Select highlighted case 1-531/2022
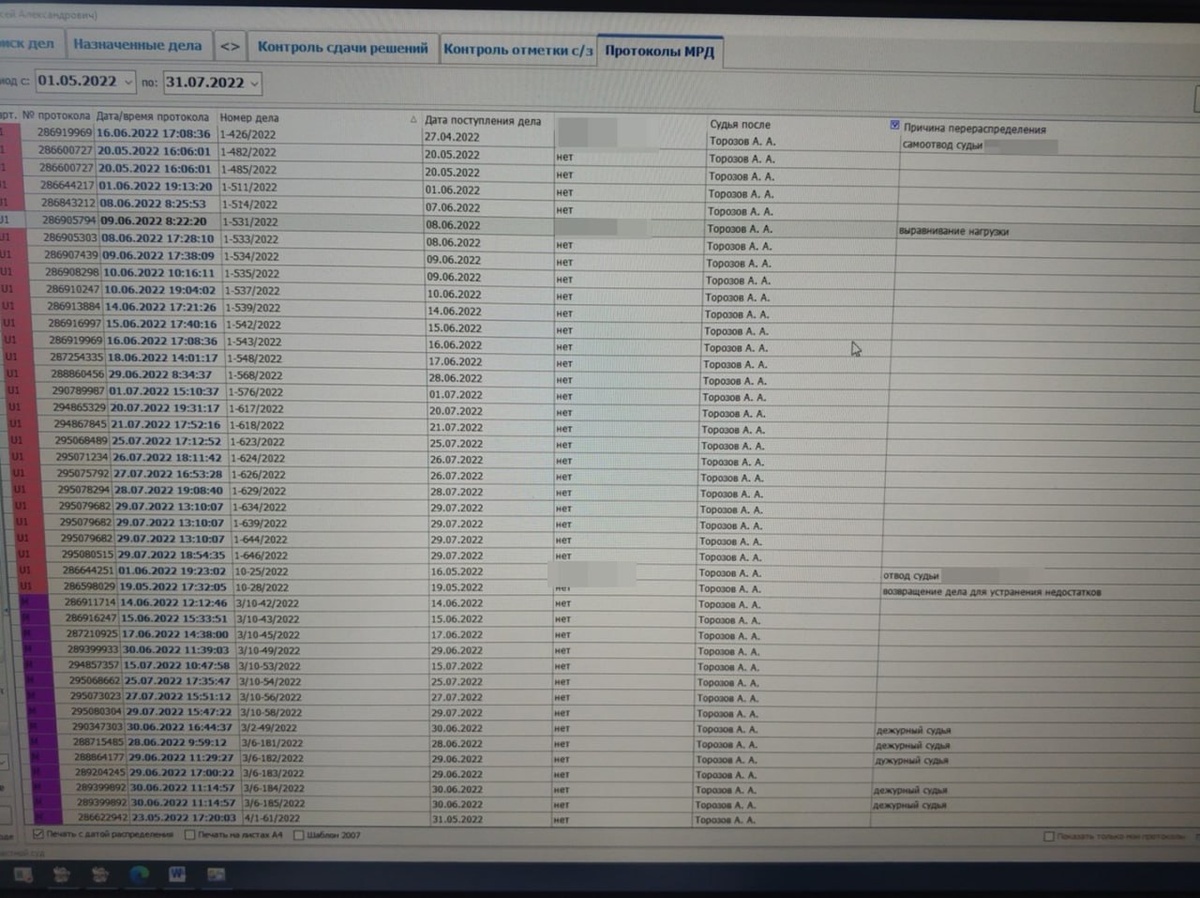Screen dimensions: 1200x898 coord(250,221)
